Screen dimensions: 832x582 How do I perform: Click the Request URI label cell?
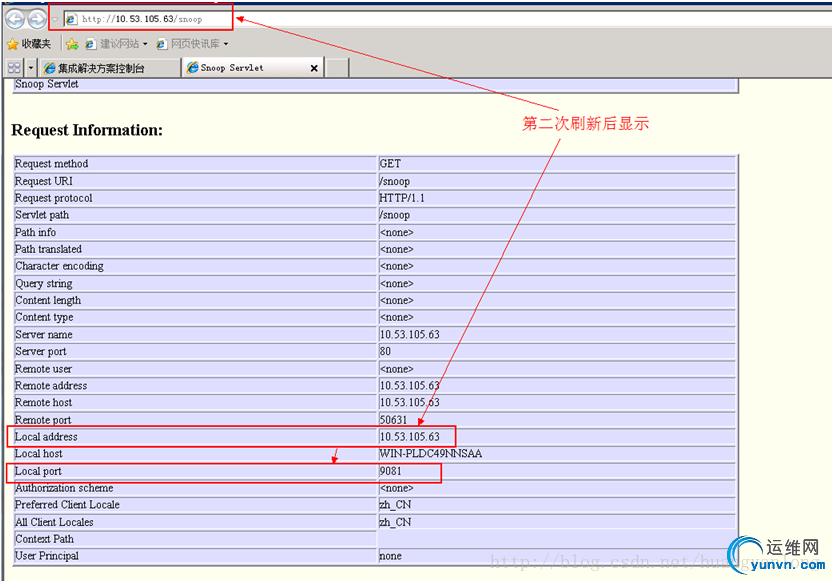click(195, 181)
